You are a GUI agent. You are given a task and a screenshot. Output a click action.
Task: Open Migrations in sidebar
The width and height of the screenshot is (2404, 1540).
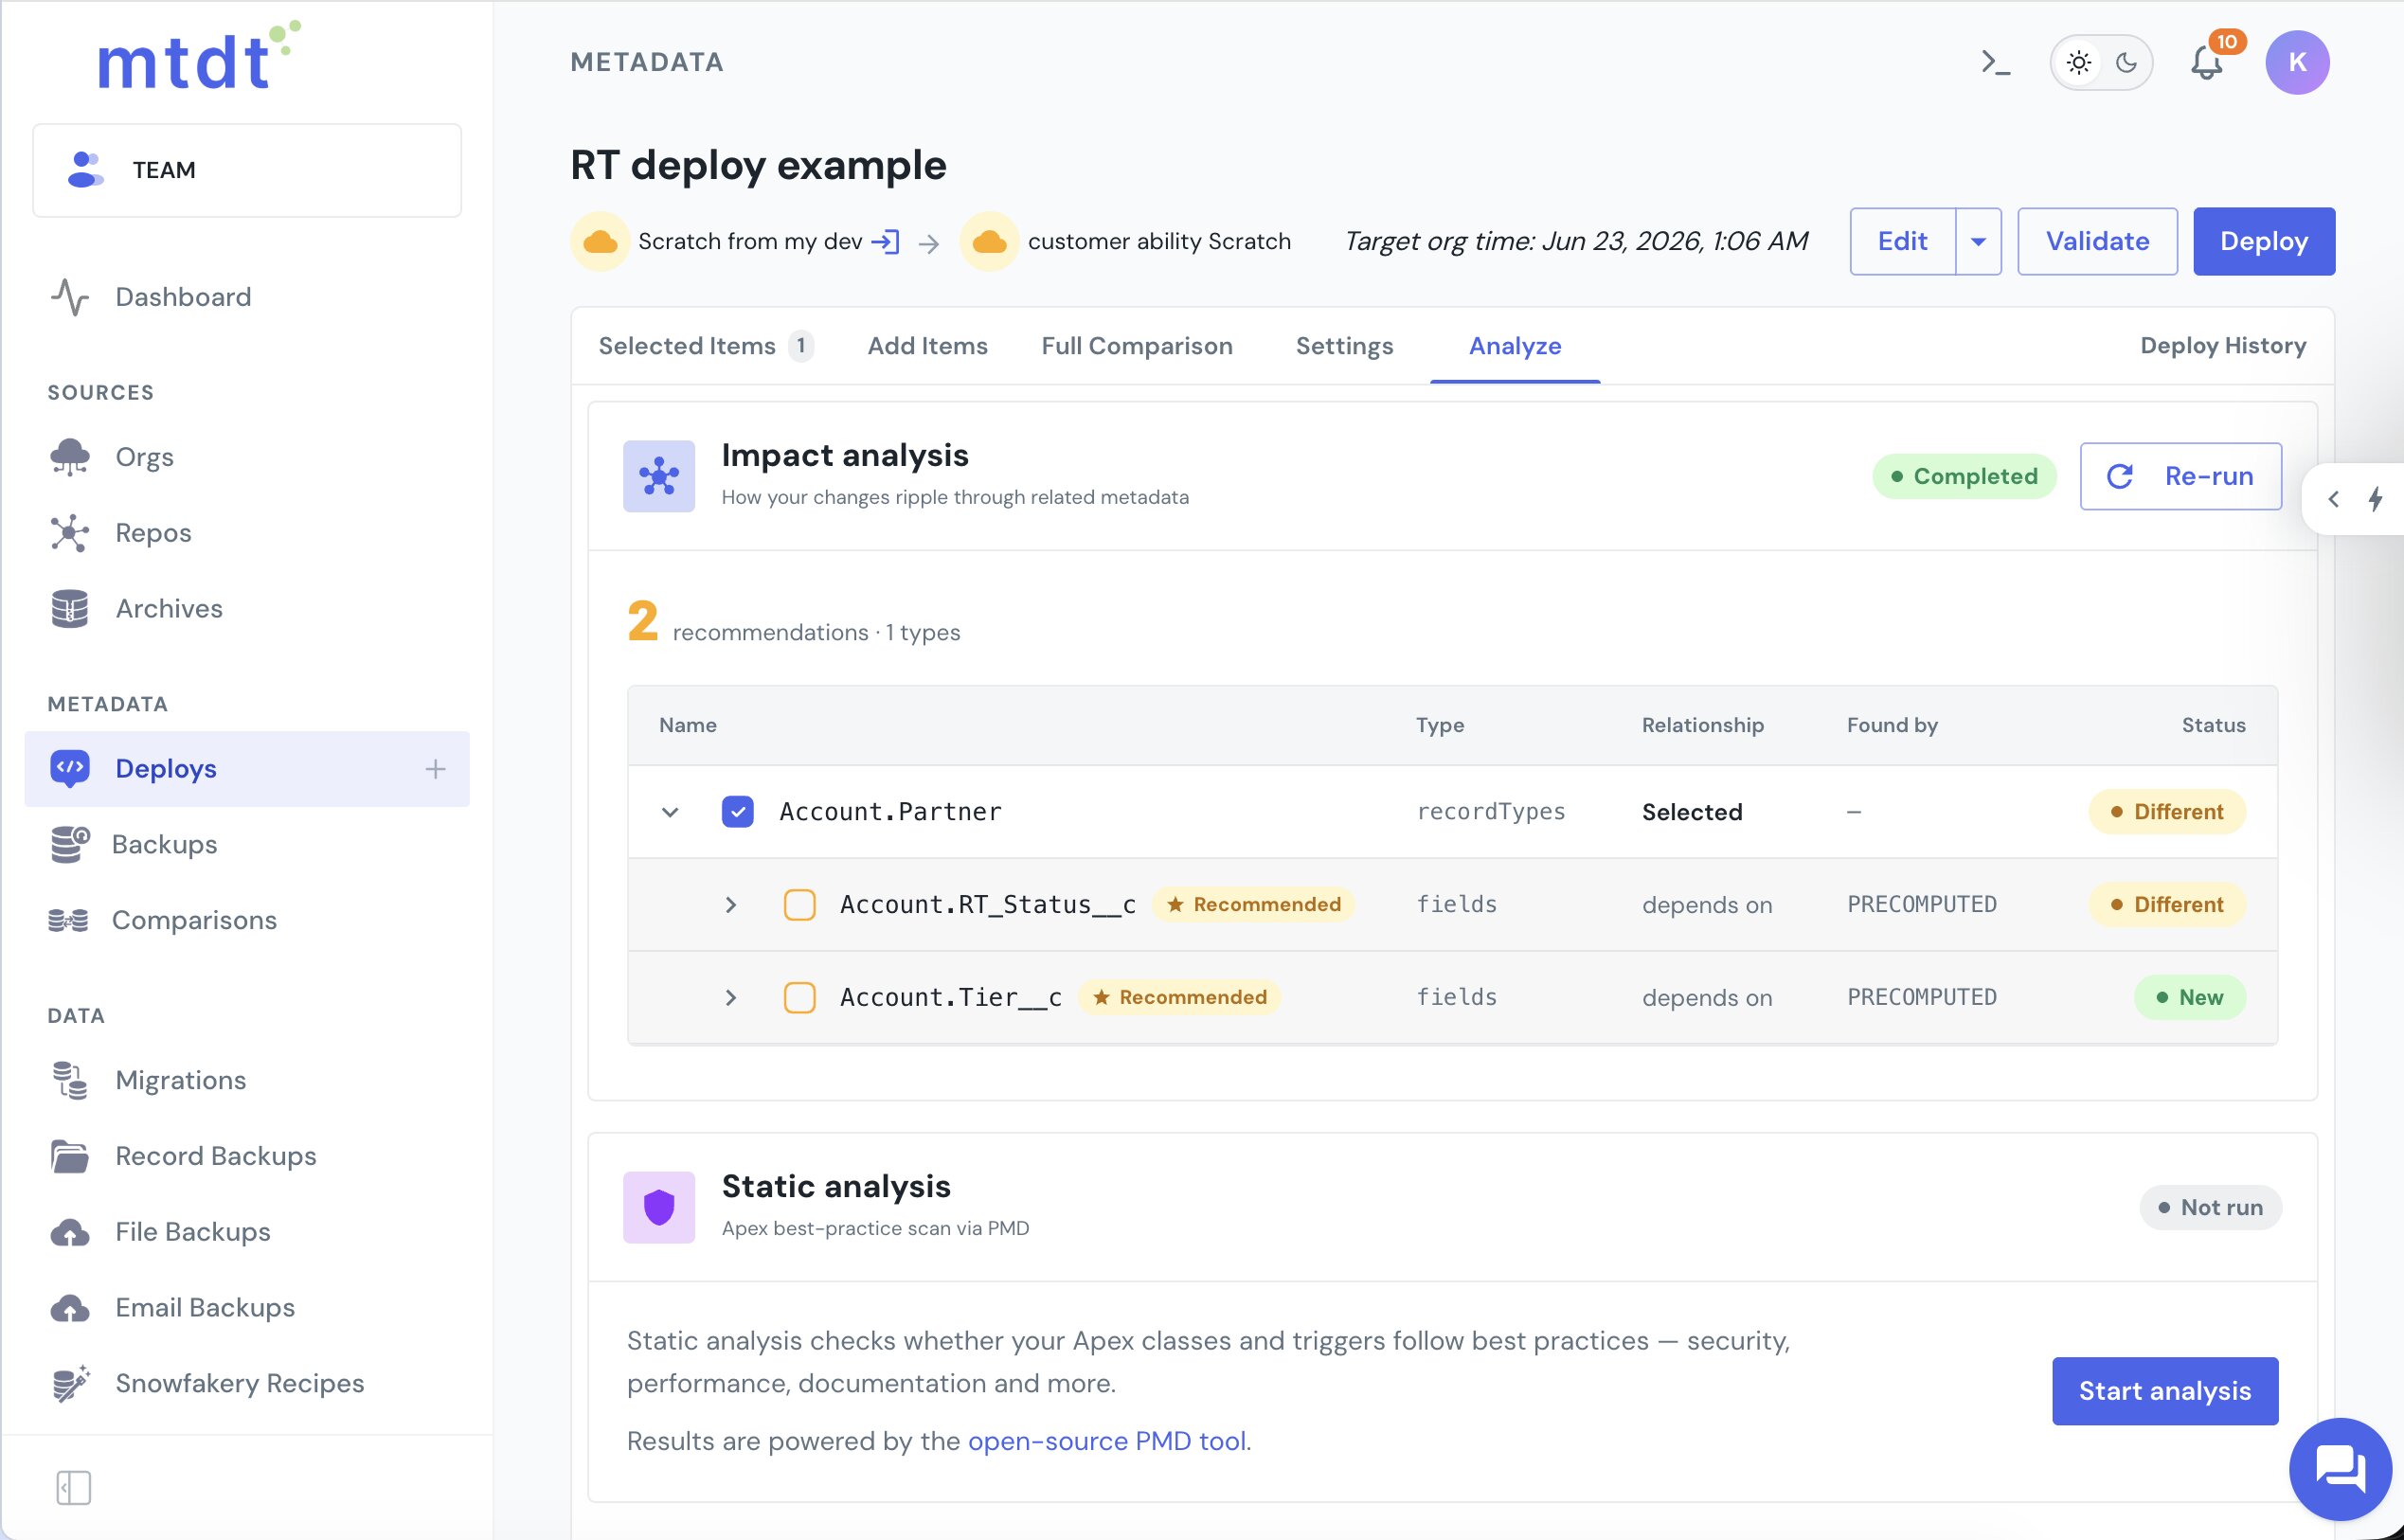point(180,1080)
